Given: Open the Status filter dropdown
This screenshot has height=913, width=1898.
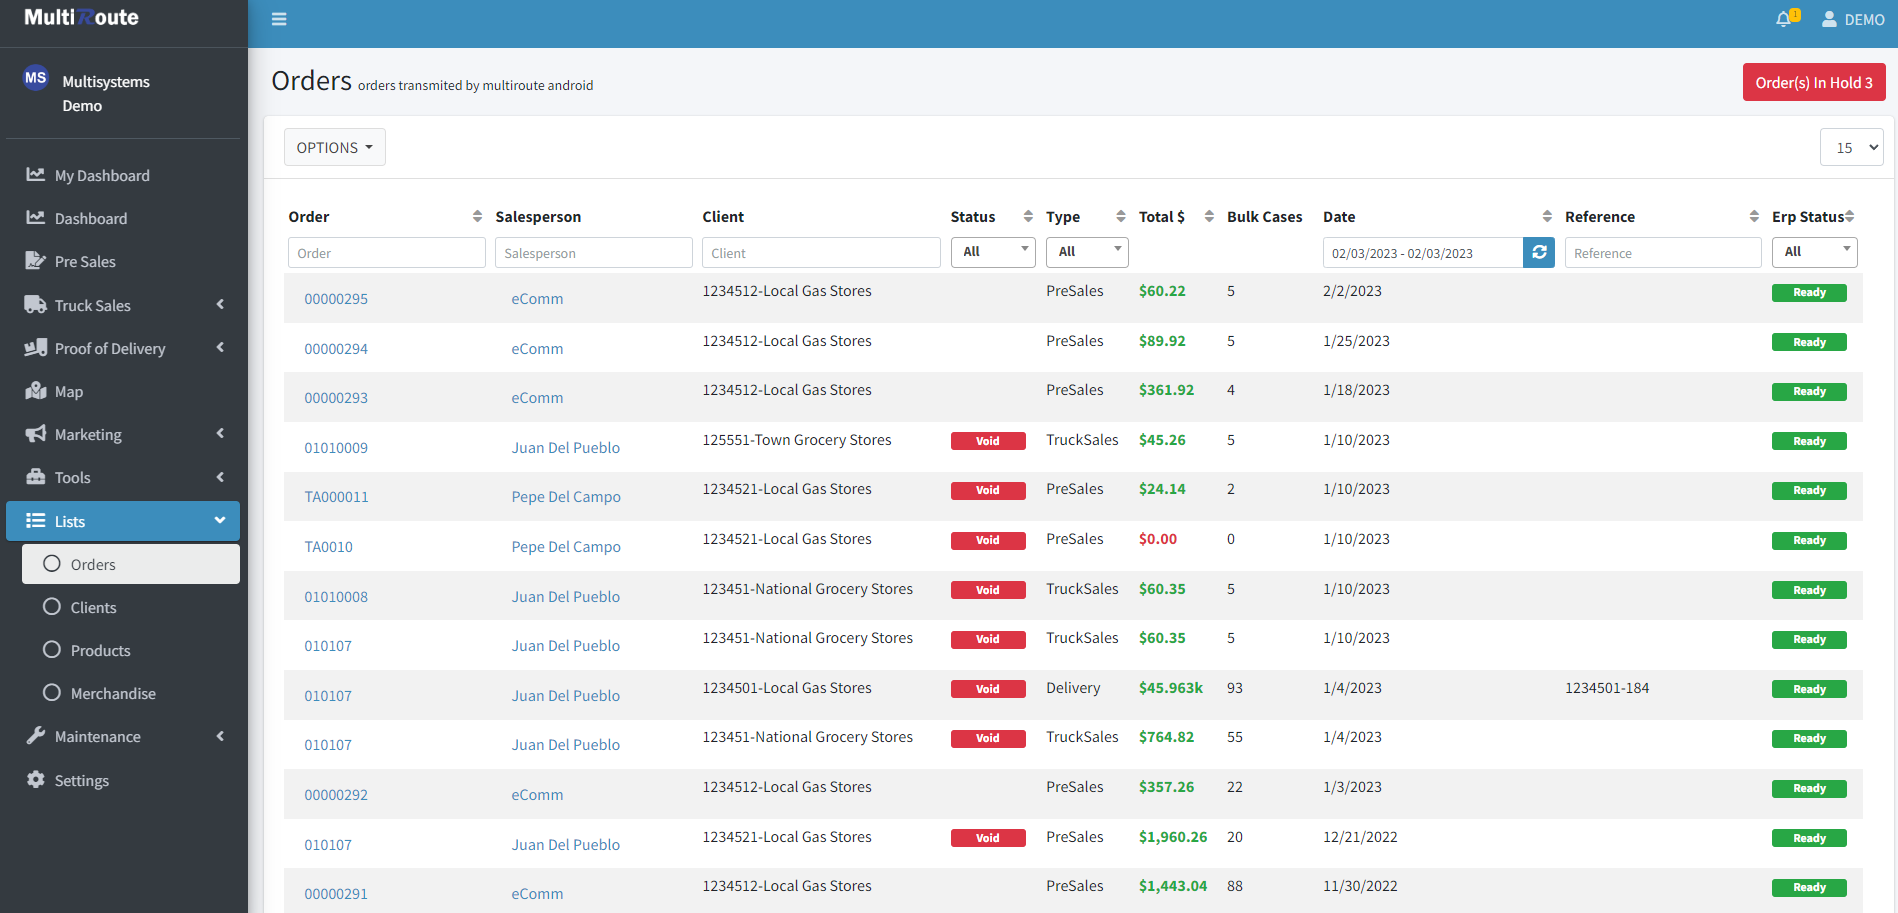Looking at the screenshot, I should [992, 252].
